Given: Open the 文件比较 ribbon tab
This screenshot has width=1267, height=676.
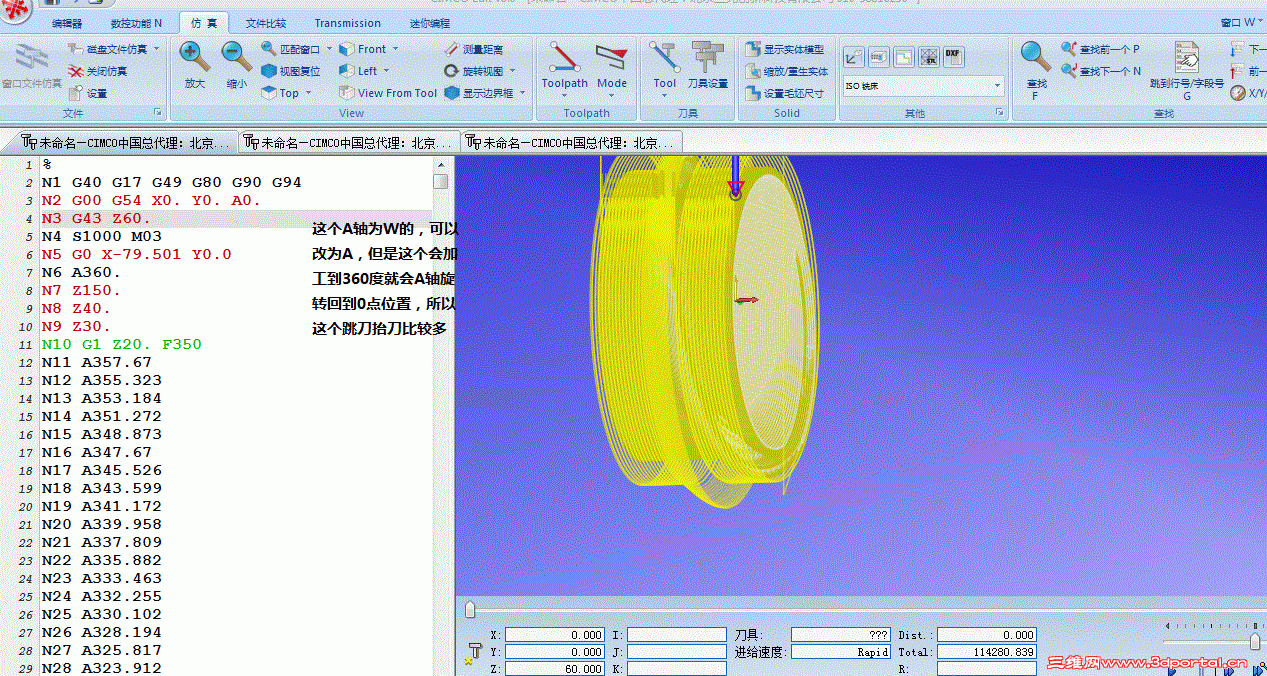Looking at the screenshot, I should [x=266, y=23].
